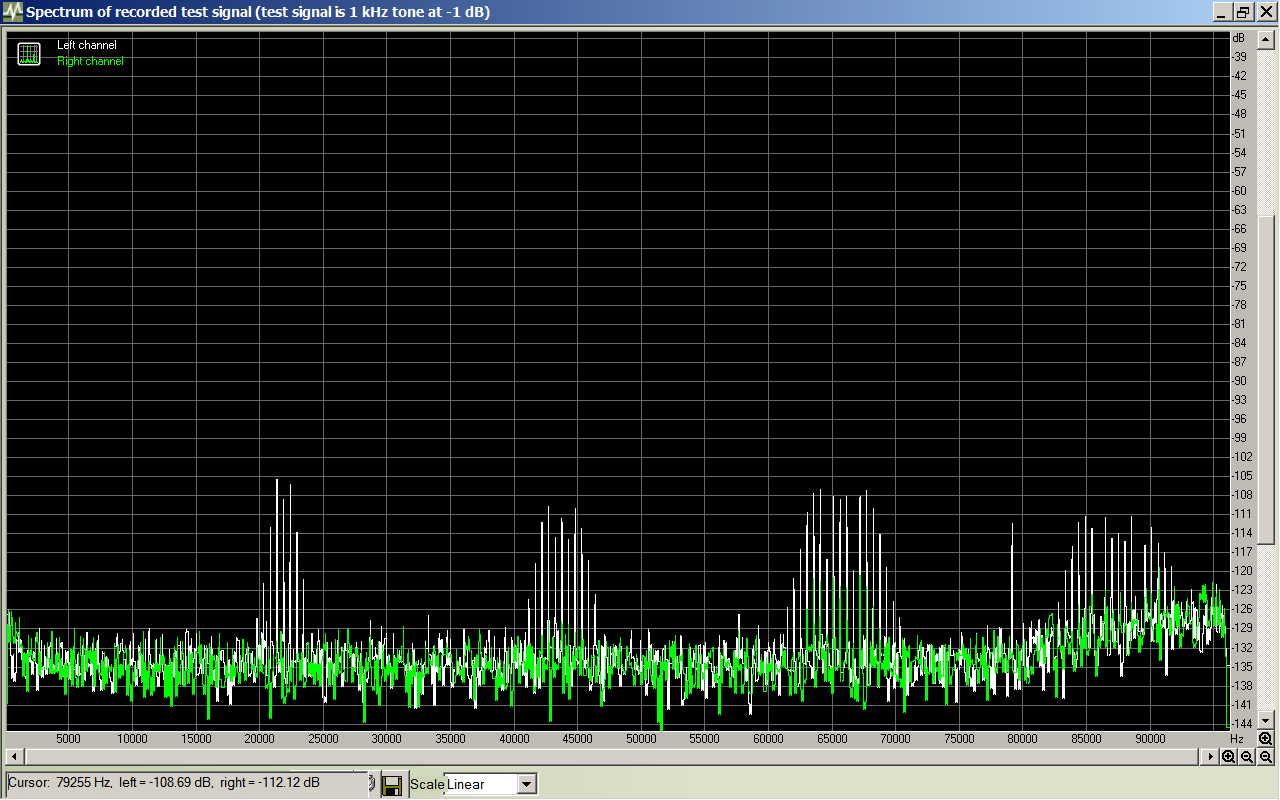Image resolution: width=1280 pixels, height=800 pixels.
Task: Zoom out on the horizontal frequency axis
Action: pos(1247,757)
